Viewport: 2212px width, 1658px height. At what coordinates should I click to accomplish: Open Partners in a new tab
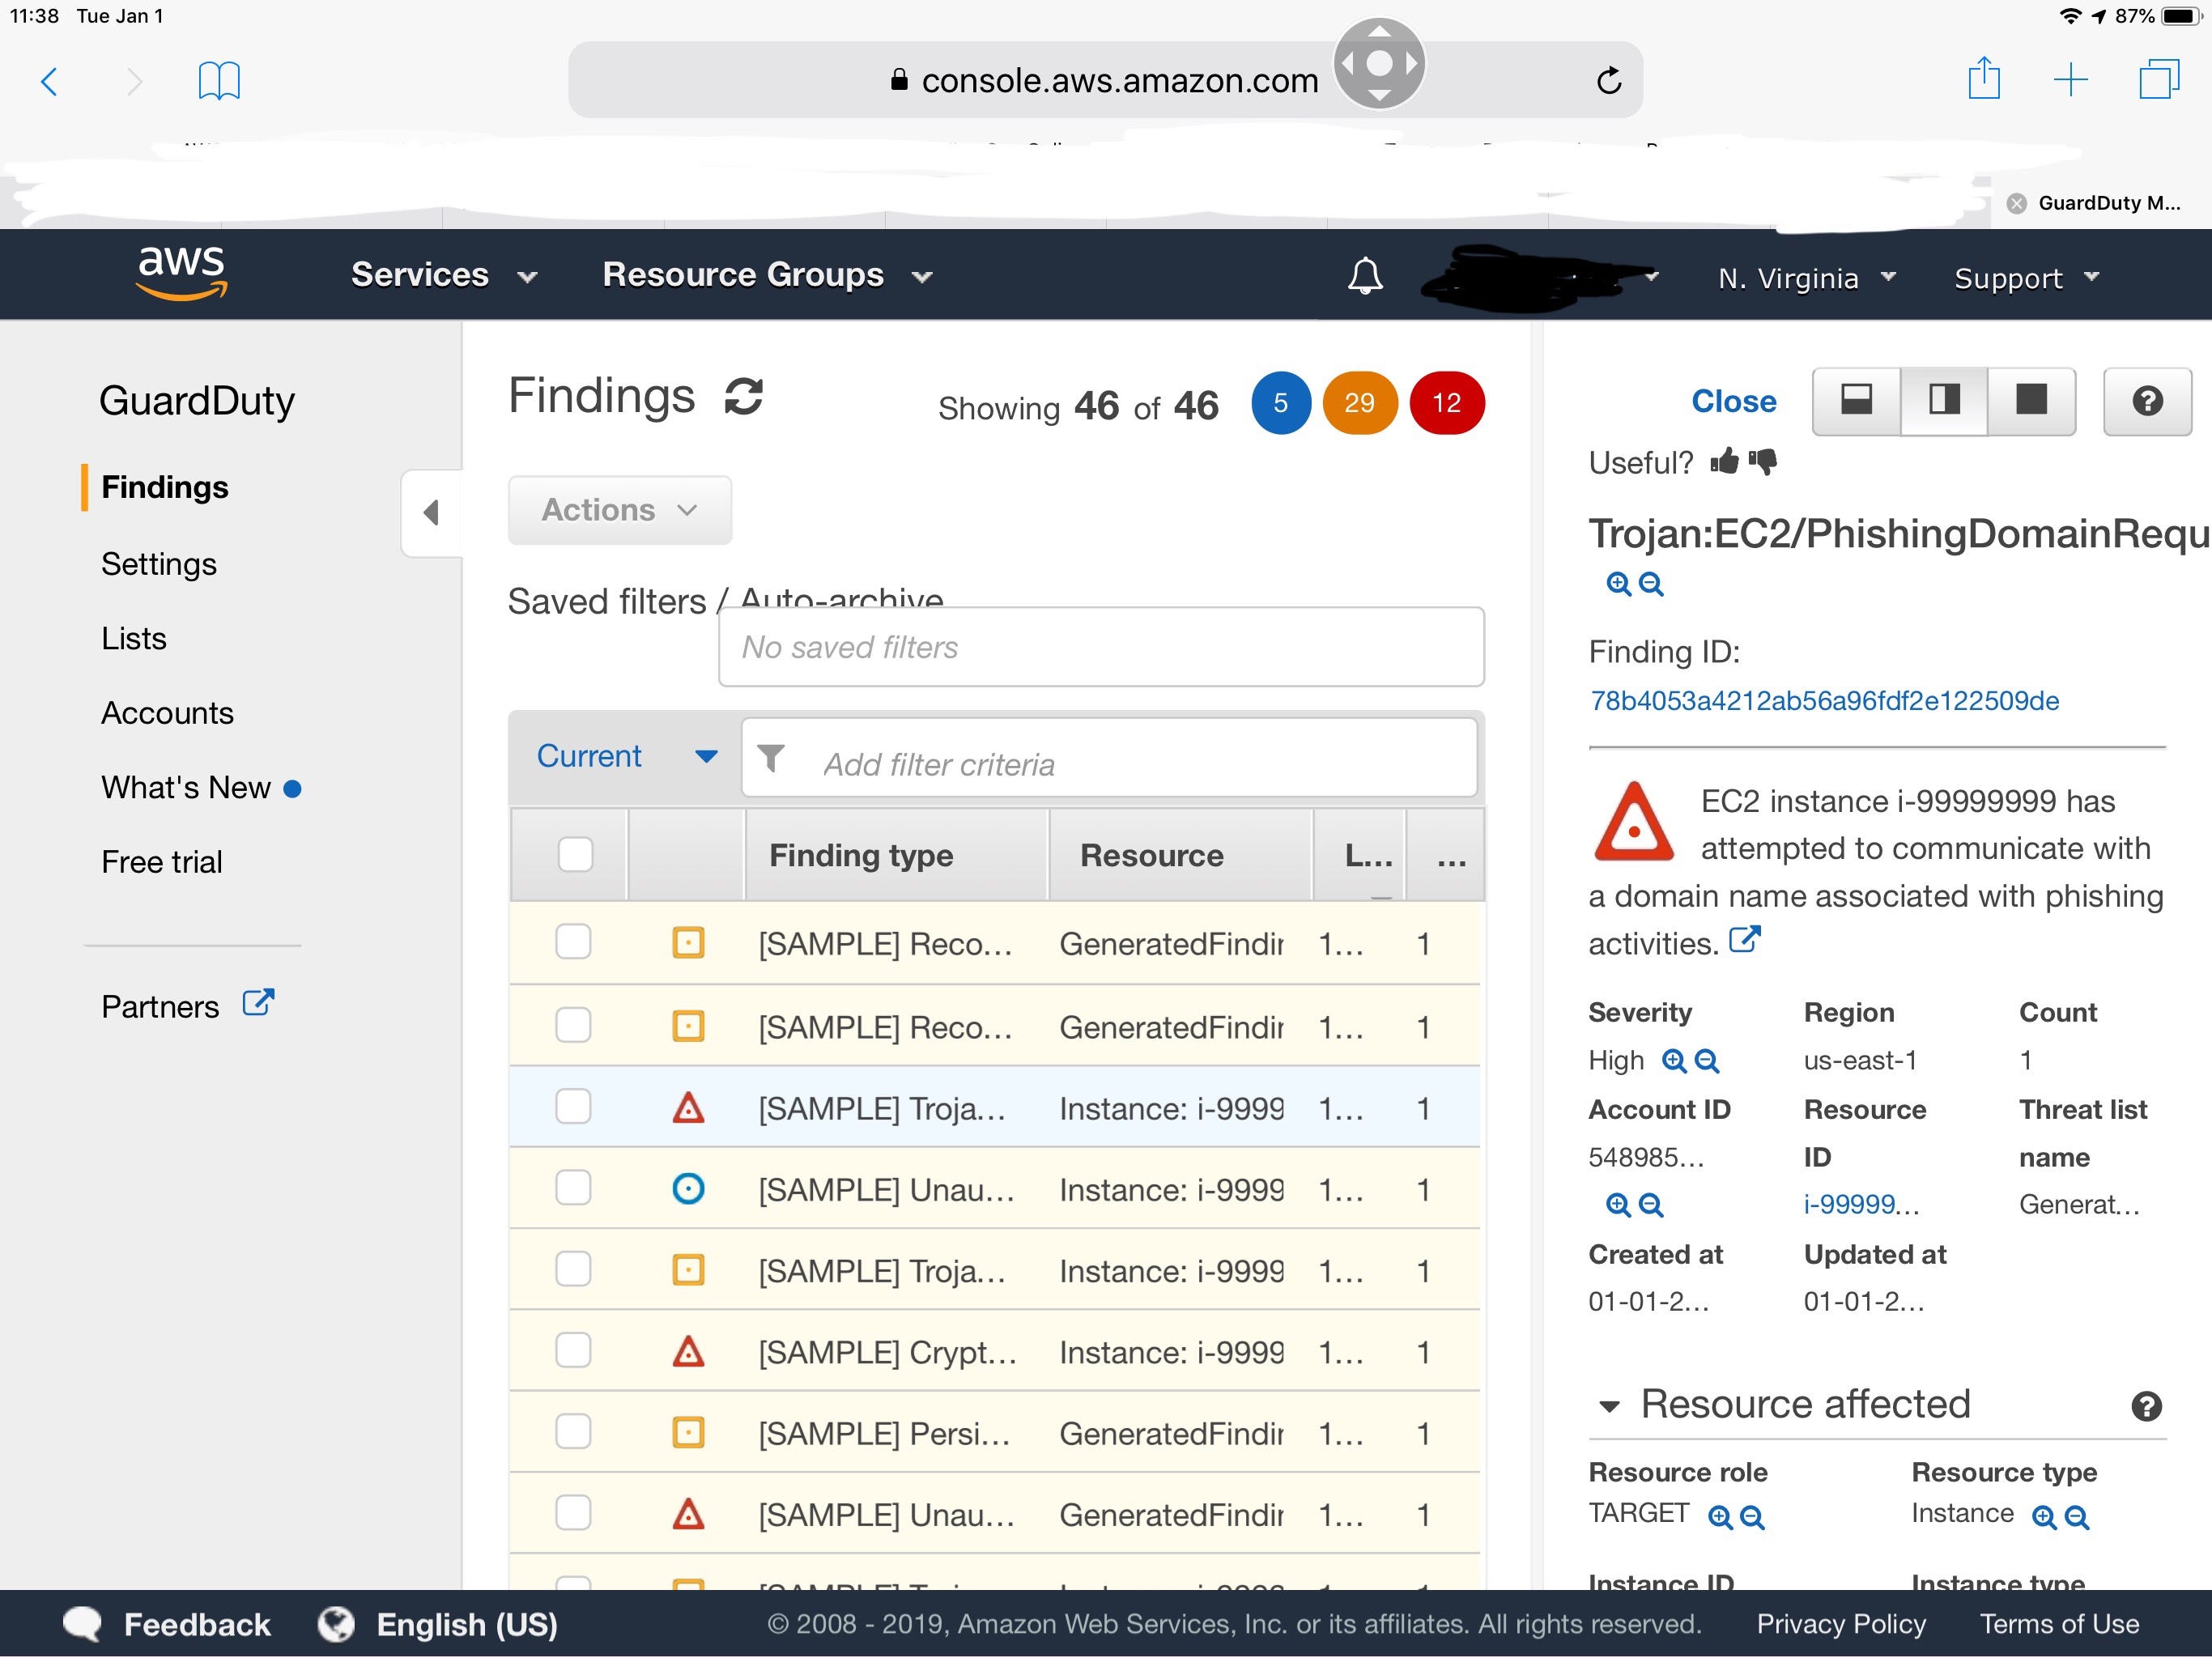[257, 1004]
